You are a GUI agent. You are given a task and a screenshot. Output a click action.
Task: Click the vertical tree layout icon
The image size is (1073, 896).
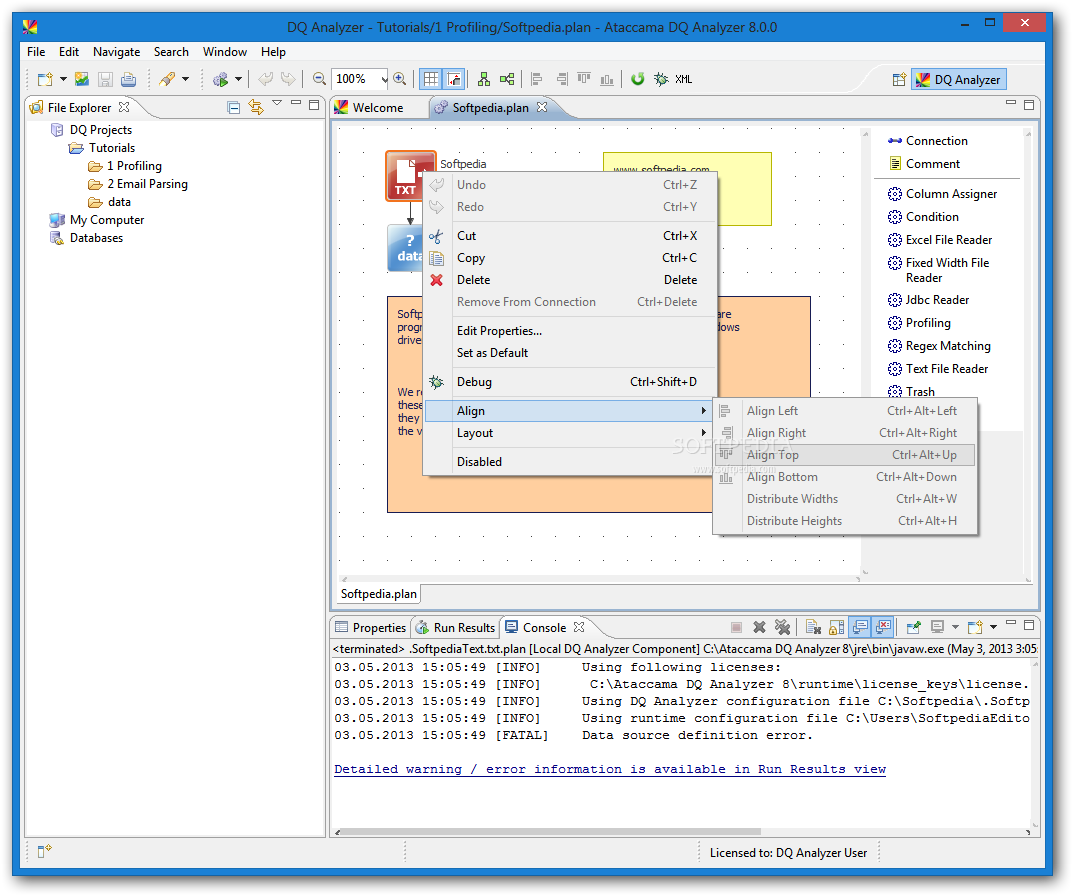(484, 79)
